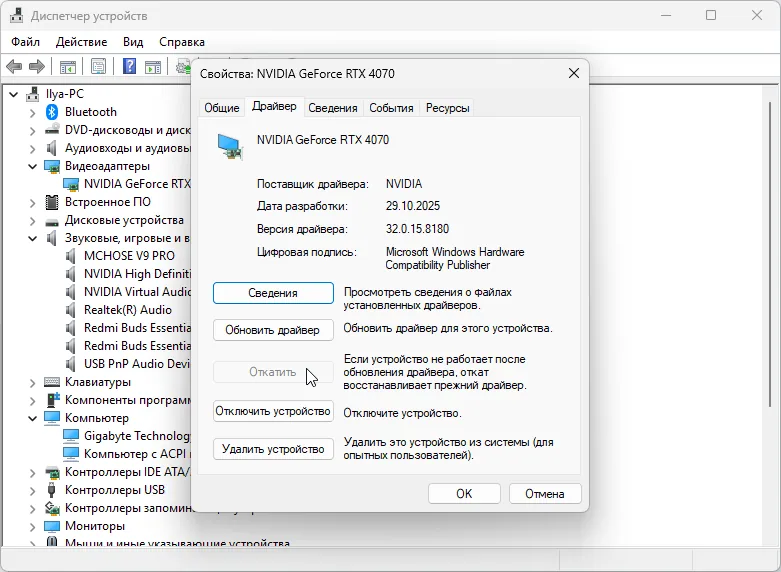The height and width of the screenshot is (572, 781).
Task: Click the Device Manager title bar icon
Action: [x=16, y=15]
